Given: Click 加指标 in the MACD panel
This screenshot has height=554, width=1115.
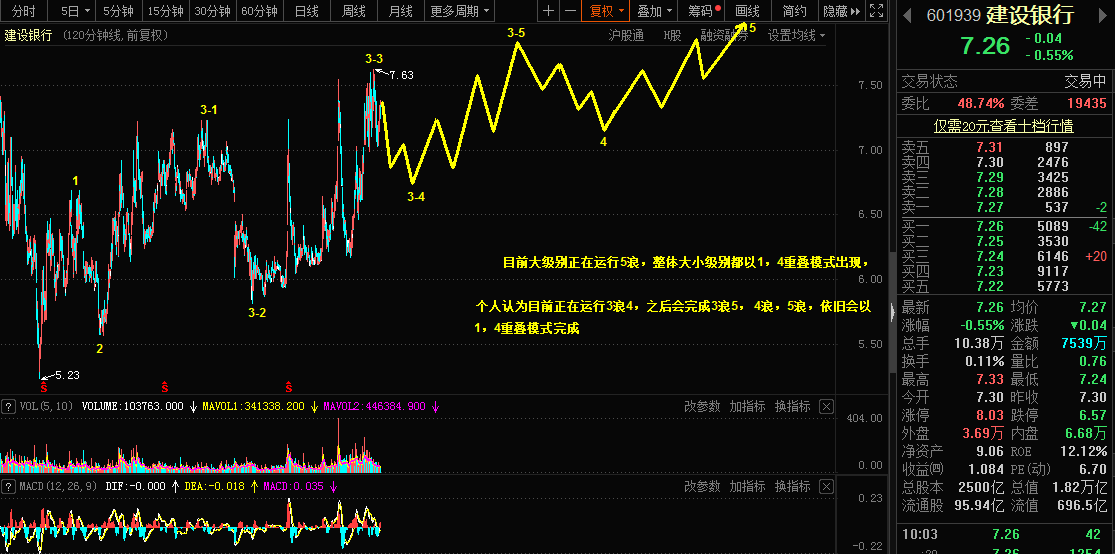Looking at the screenshot, I should point(747,486).
